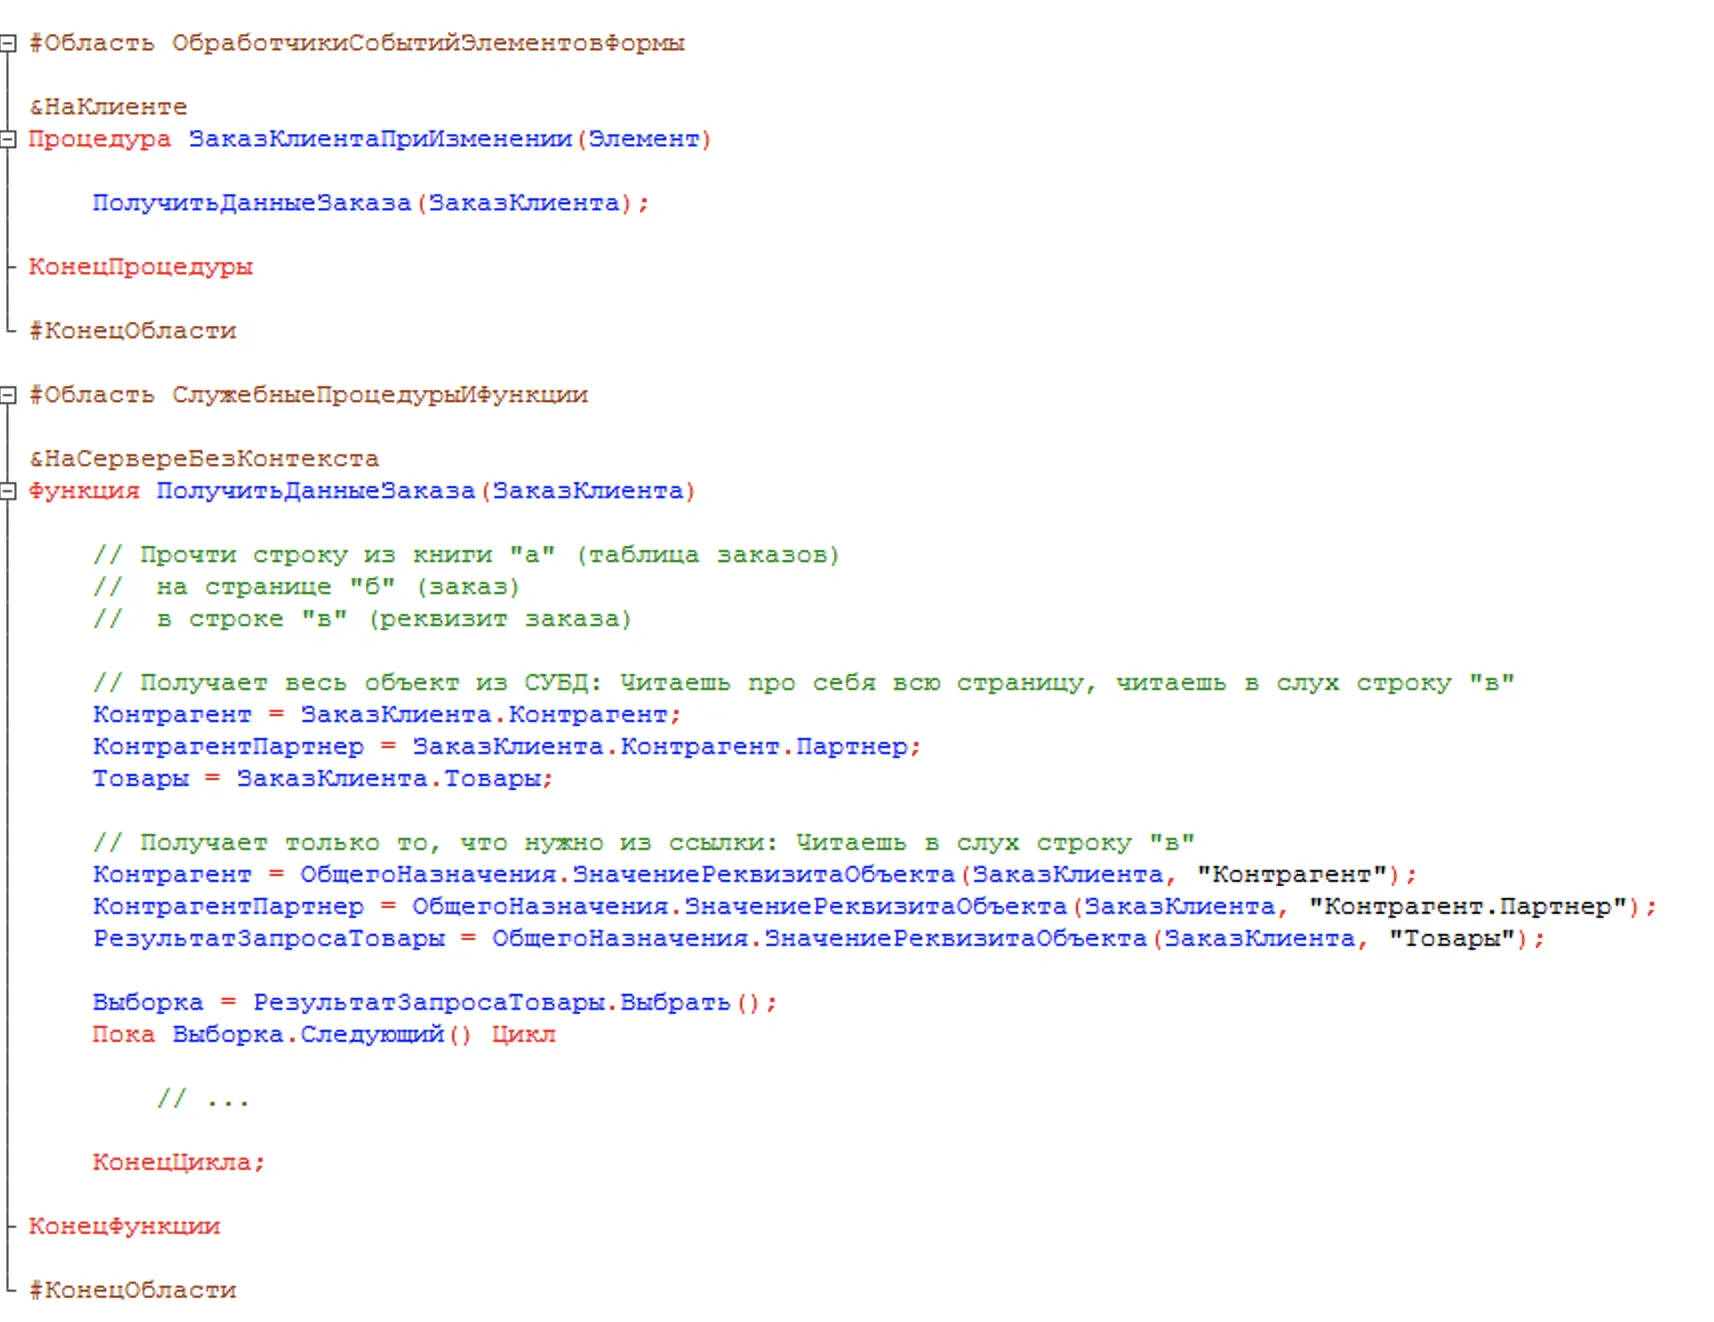Image resolution: width=1714 pixels, height=1322 pixels.
Task: Click the comment line mentioning СУБД
Action: click(803, 683)
